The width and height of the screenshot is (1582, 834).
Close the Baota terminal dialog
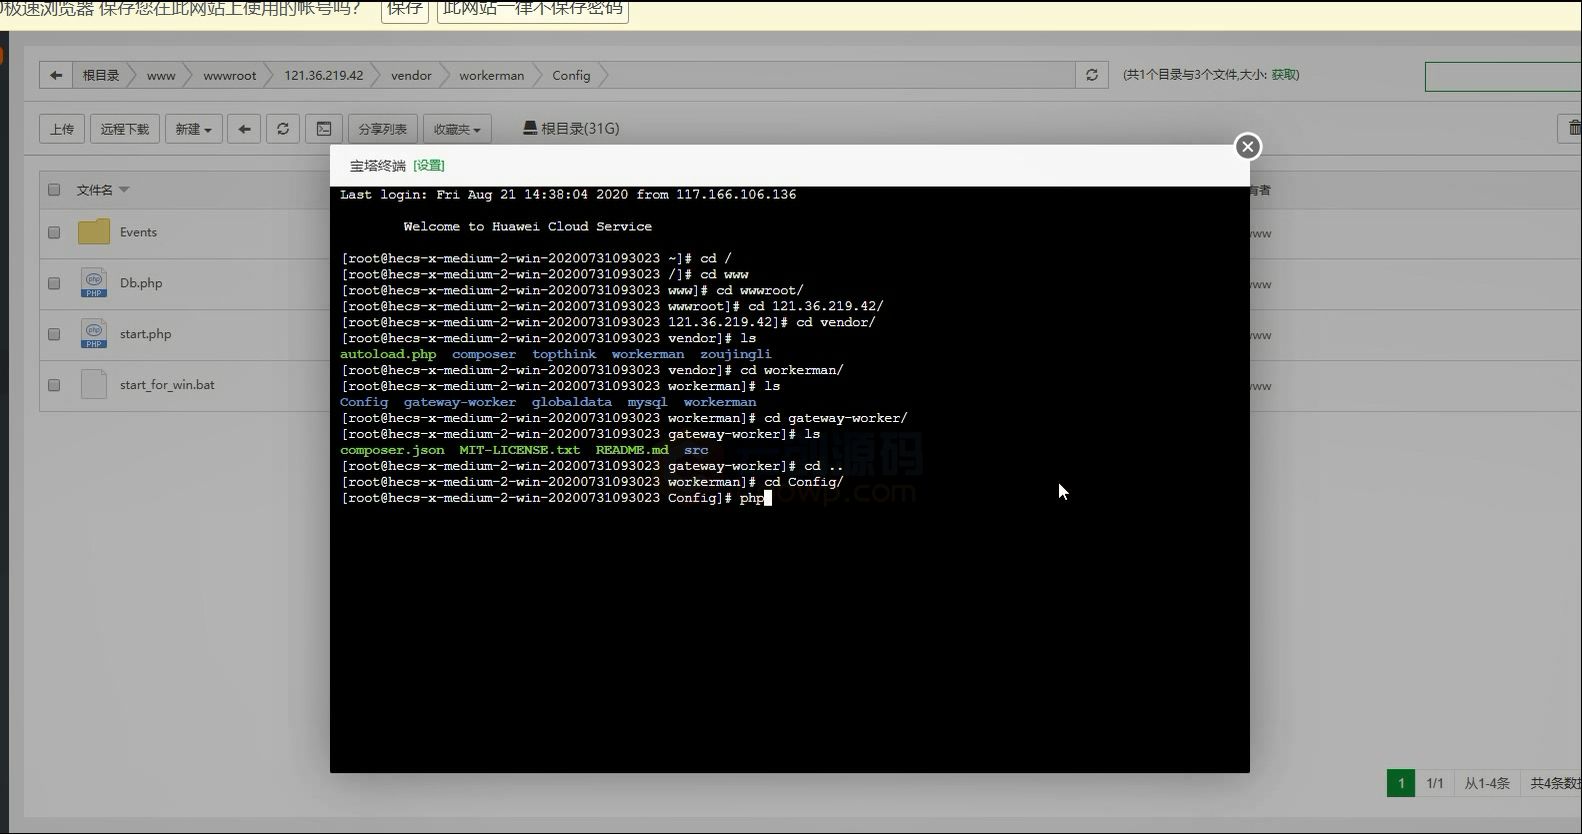pos(1247,147)
